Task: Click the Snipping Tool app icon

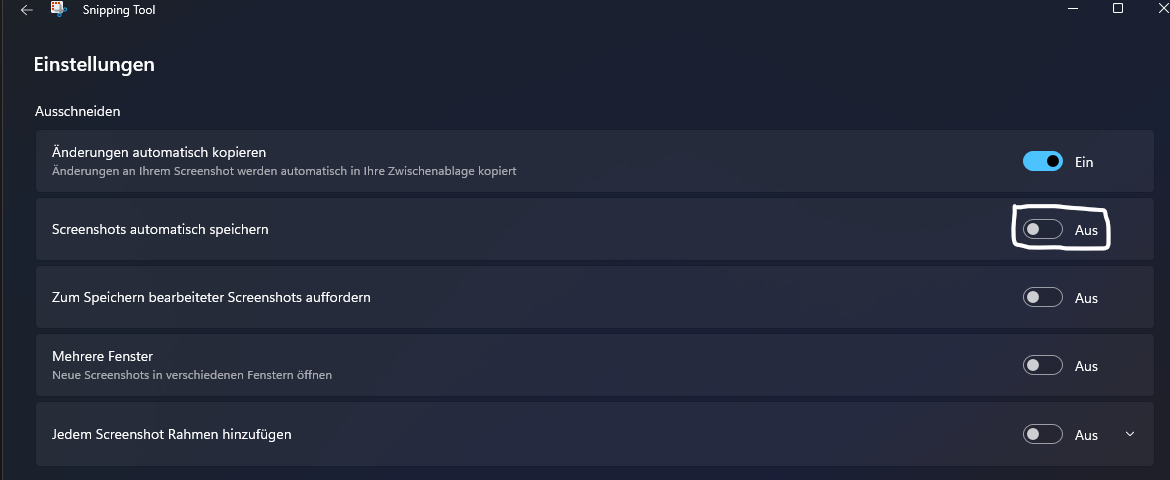Action: click(59, 10)
